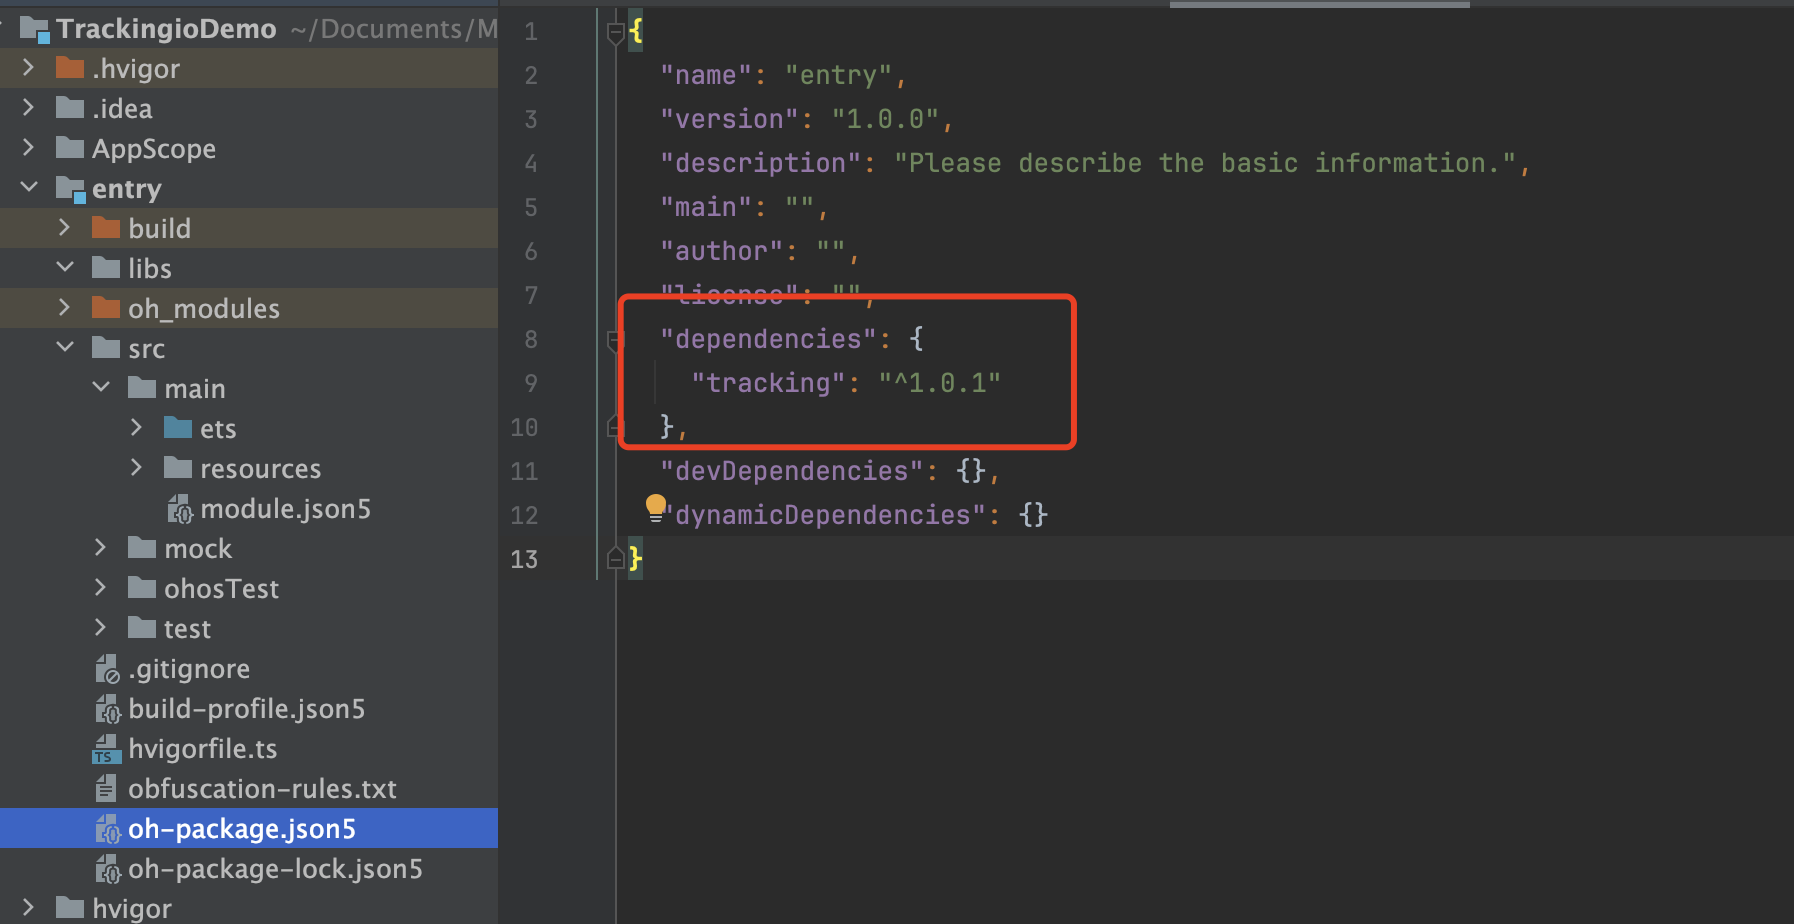Expand the build folder
This screenshot has height=924, width=1794.
[x=63, y=227]
